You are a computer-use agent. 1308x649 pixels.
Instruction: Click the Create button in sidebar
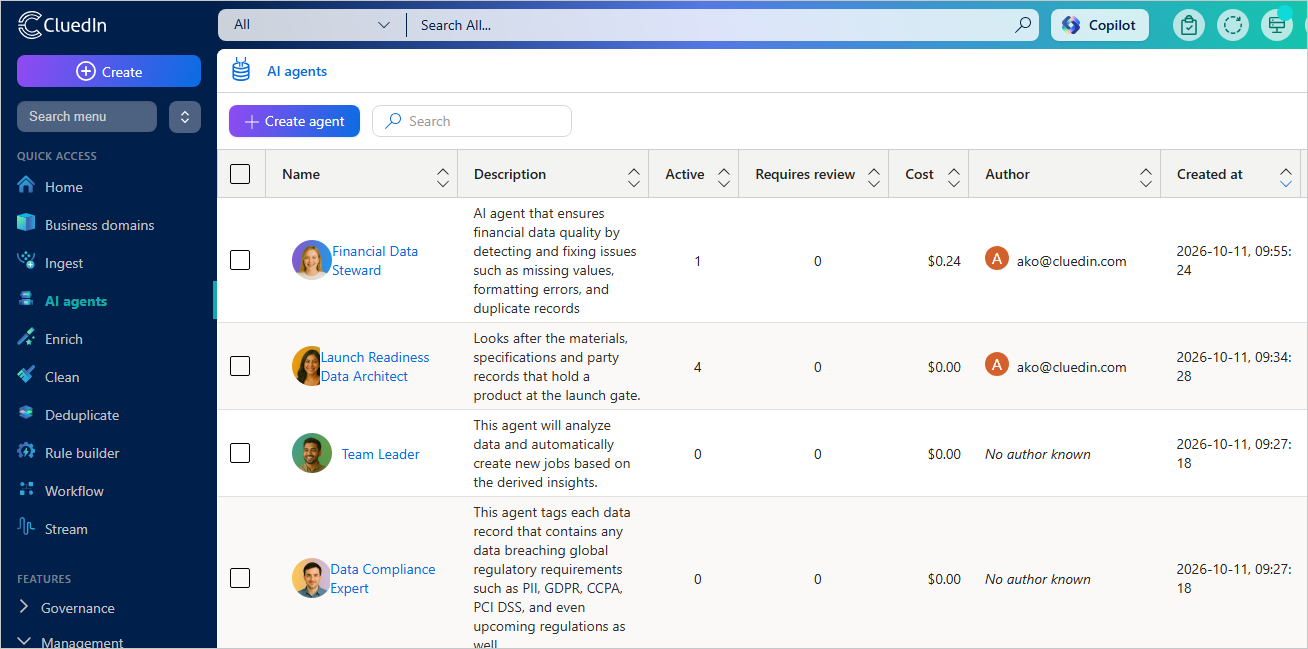[109, 71]
